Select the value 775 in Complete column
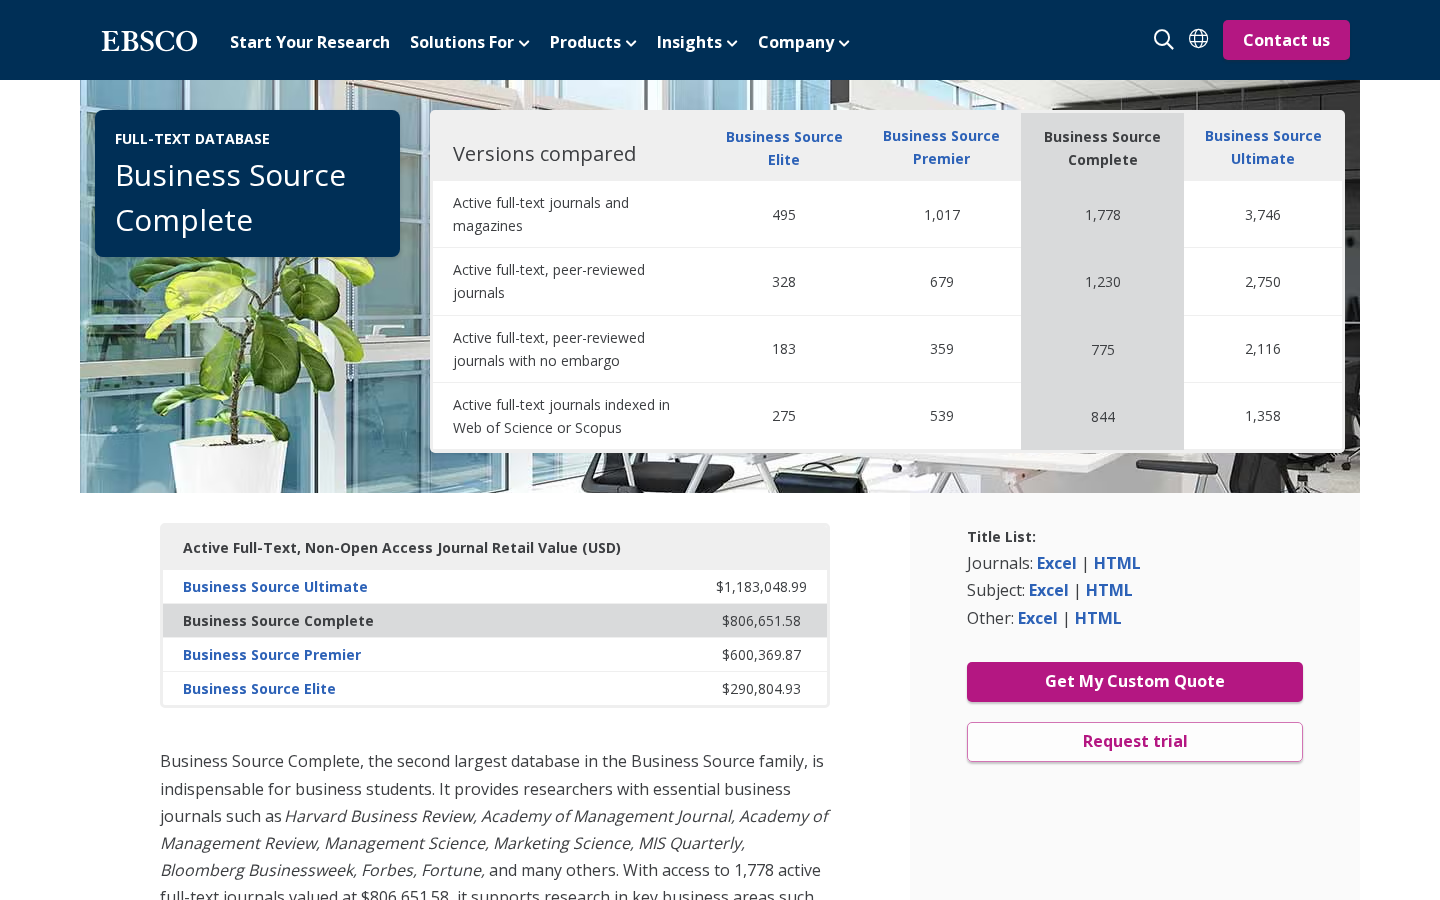The image size is (1440, 900). [1103, 350]
